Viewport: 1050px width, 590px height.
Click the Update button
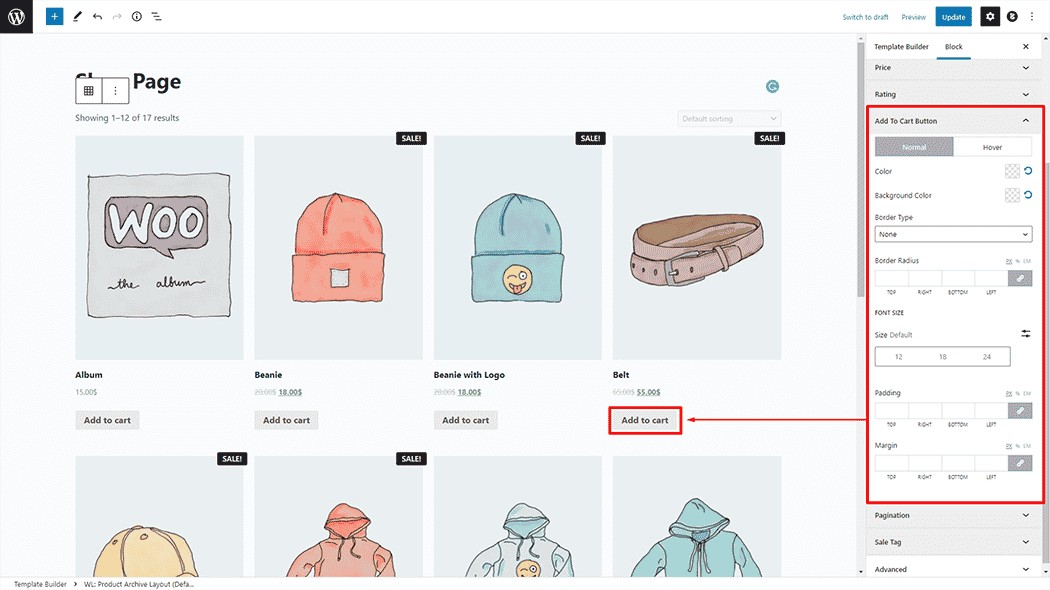(953, 17)
